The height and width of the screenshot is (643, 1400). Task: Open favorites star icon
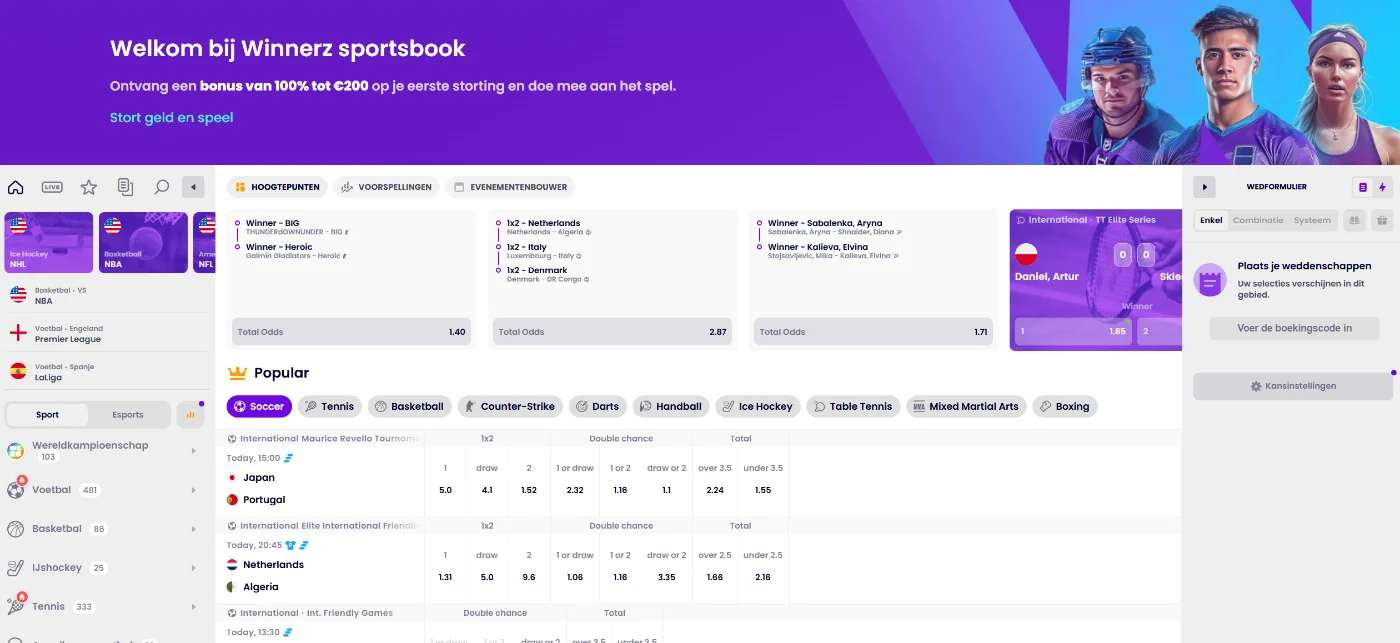[89, 187]
